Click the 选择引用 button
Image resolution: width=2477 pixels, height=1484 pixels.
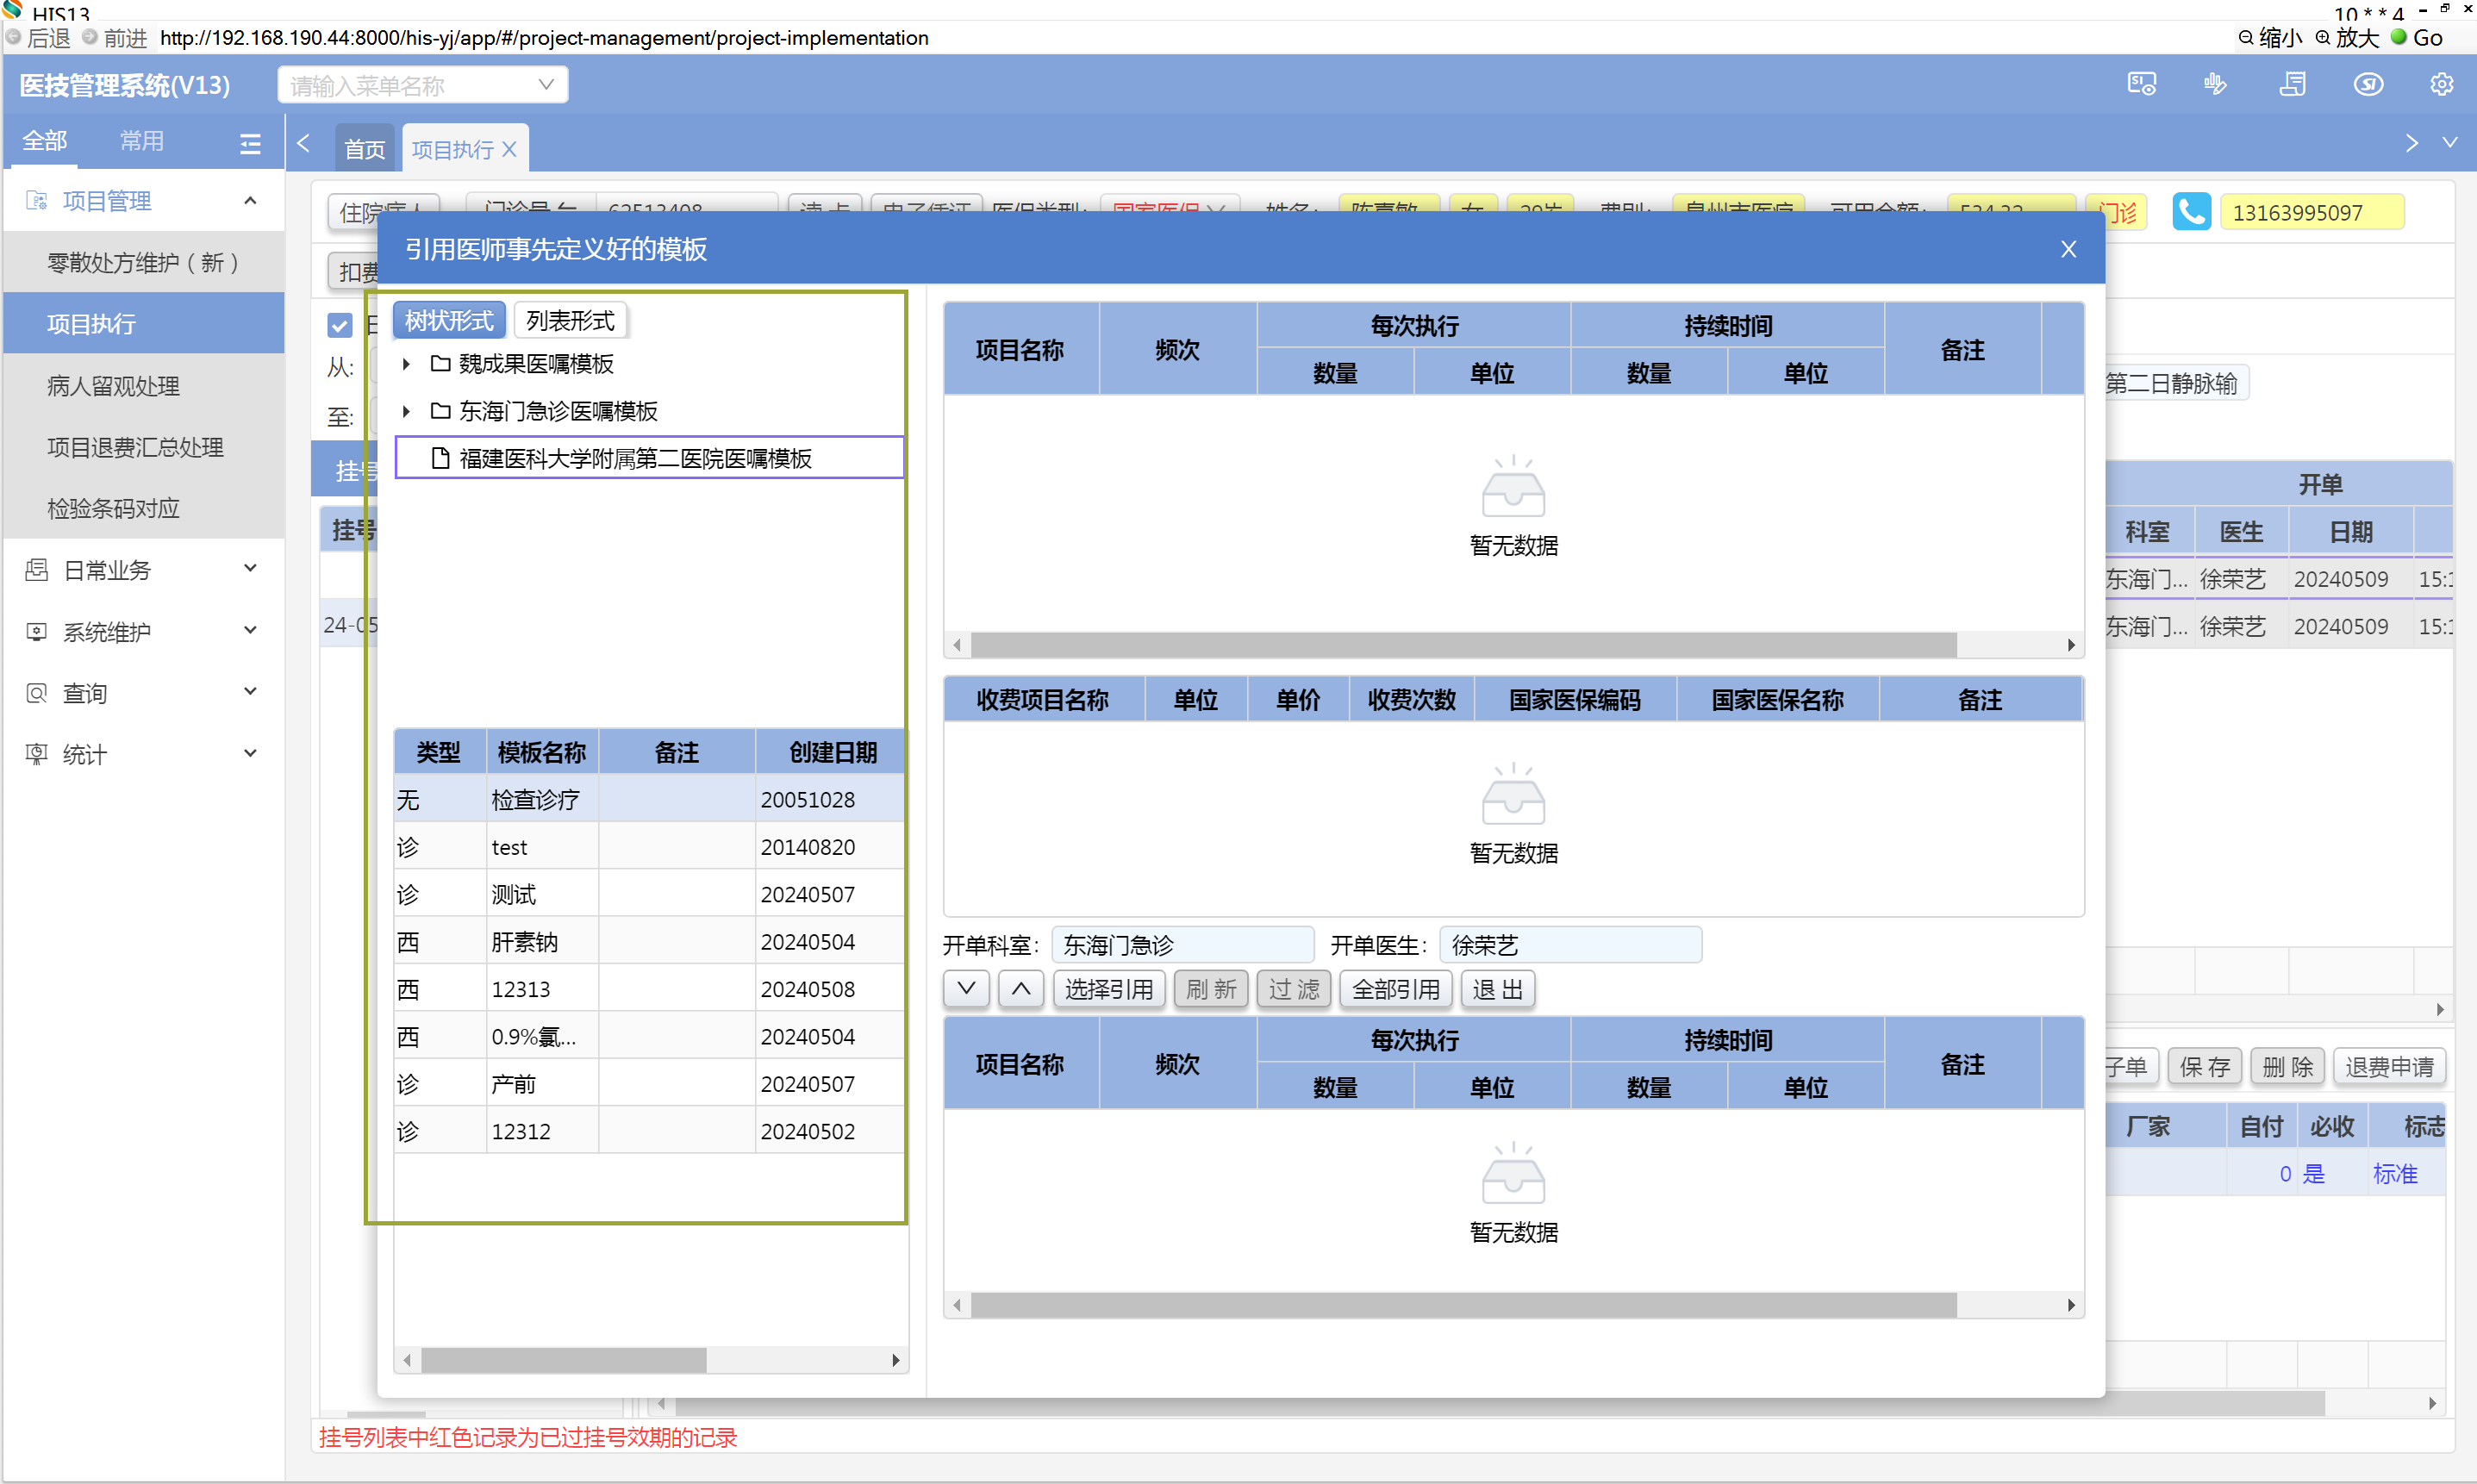1108,989
